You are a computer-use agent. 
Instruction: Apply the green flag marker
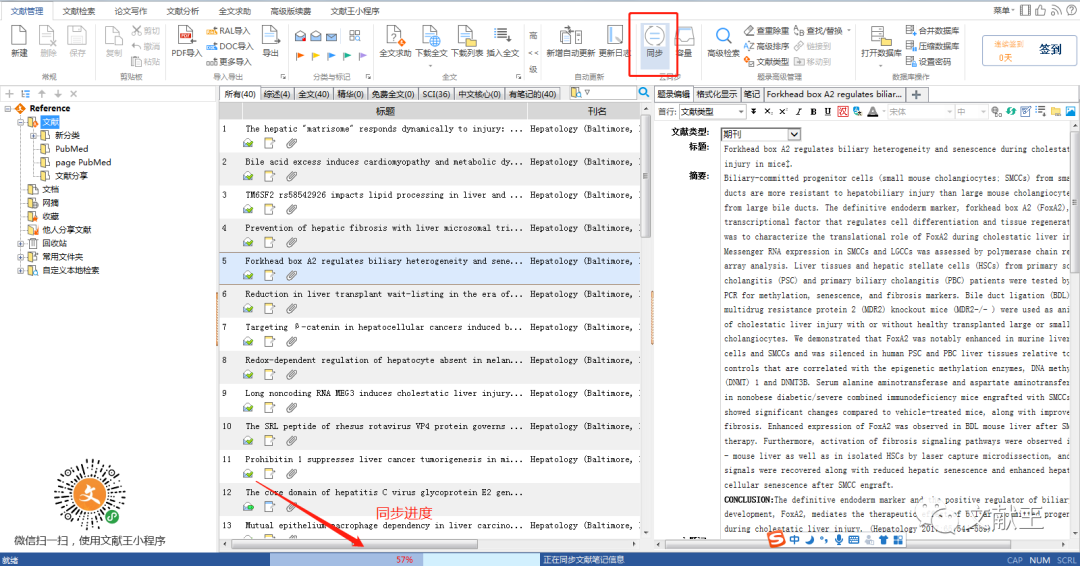click(x=347, y=56)
